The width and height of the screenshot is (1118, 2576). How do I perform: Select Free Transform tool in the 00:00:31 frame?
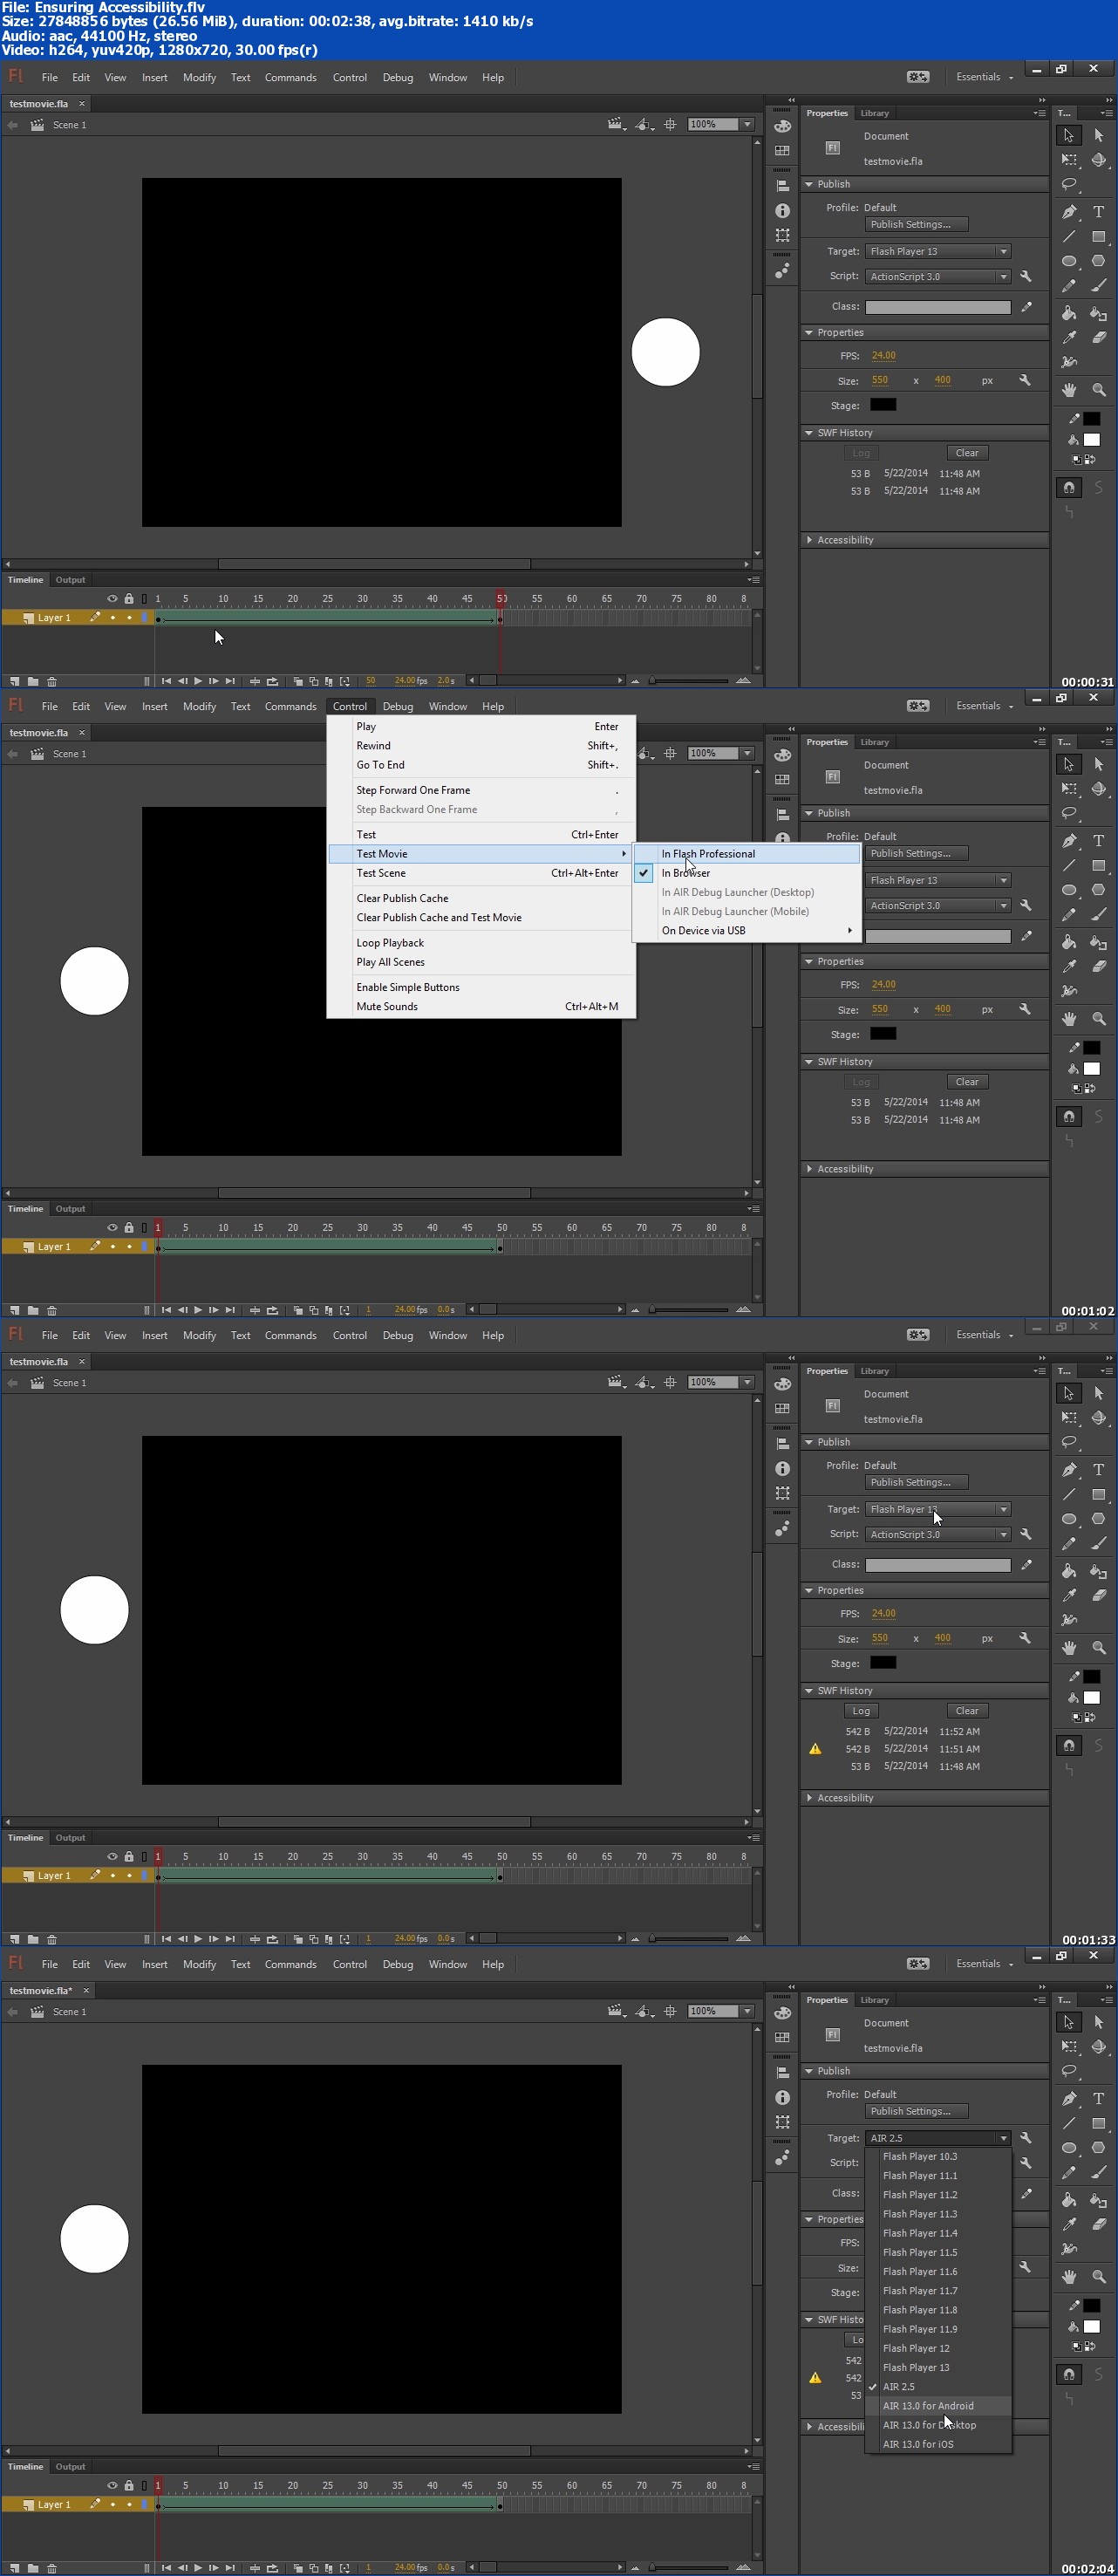point(1069,160)
